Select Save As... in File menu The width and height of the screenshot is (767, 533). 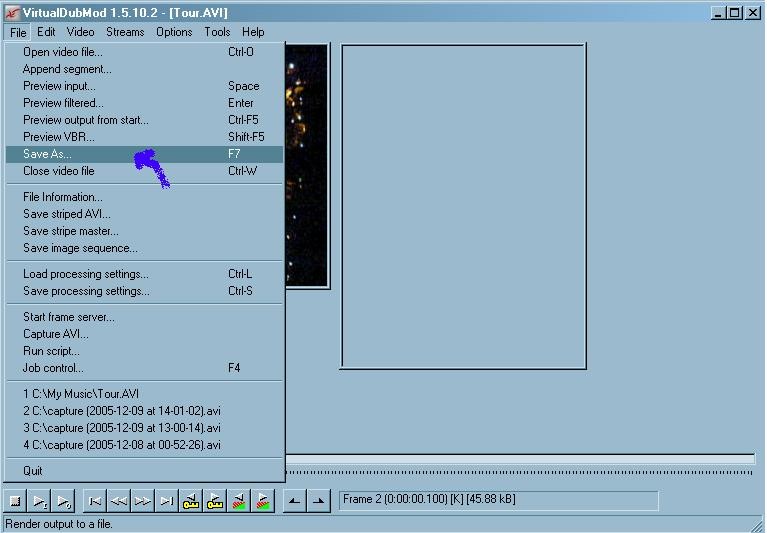pyautogui.click(x=145, y=154)
